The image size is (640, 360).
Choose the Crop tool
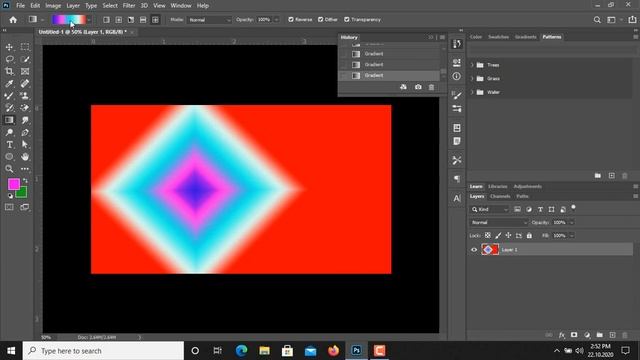pos(9,71)
